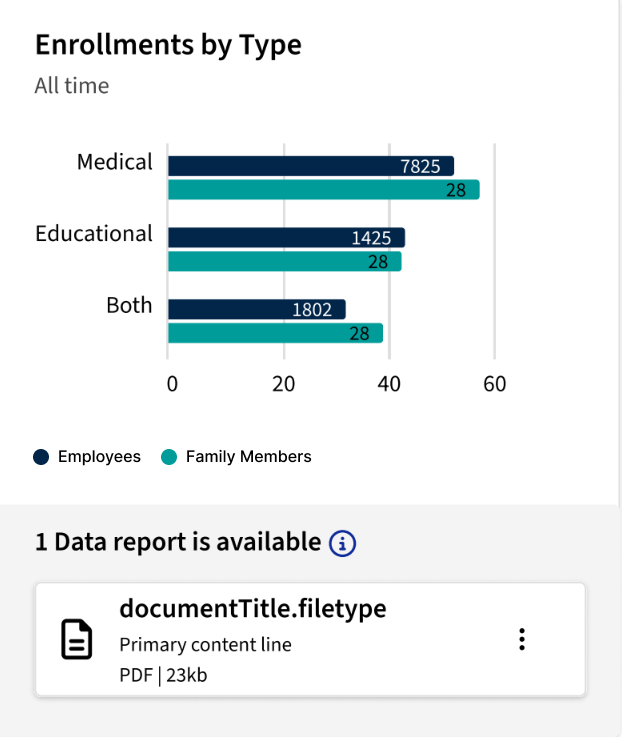This screenshot has width=622, height=737.
Task: Click the Enrollments by Type heading
Action: 168,45
